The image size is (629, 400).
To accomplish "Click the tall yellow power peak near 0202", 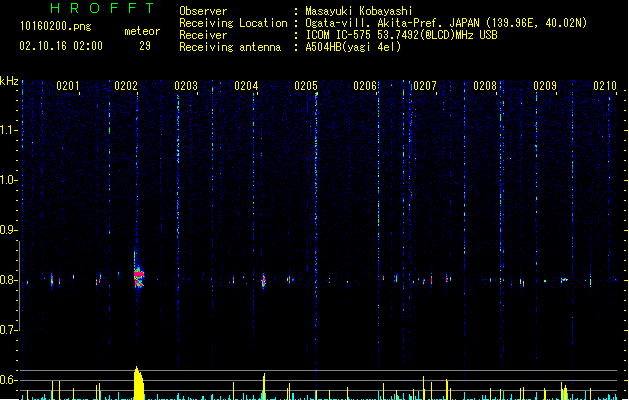I will click(139, 383).
